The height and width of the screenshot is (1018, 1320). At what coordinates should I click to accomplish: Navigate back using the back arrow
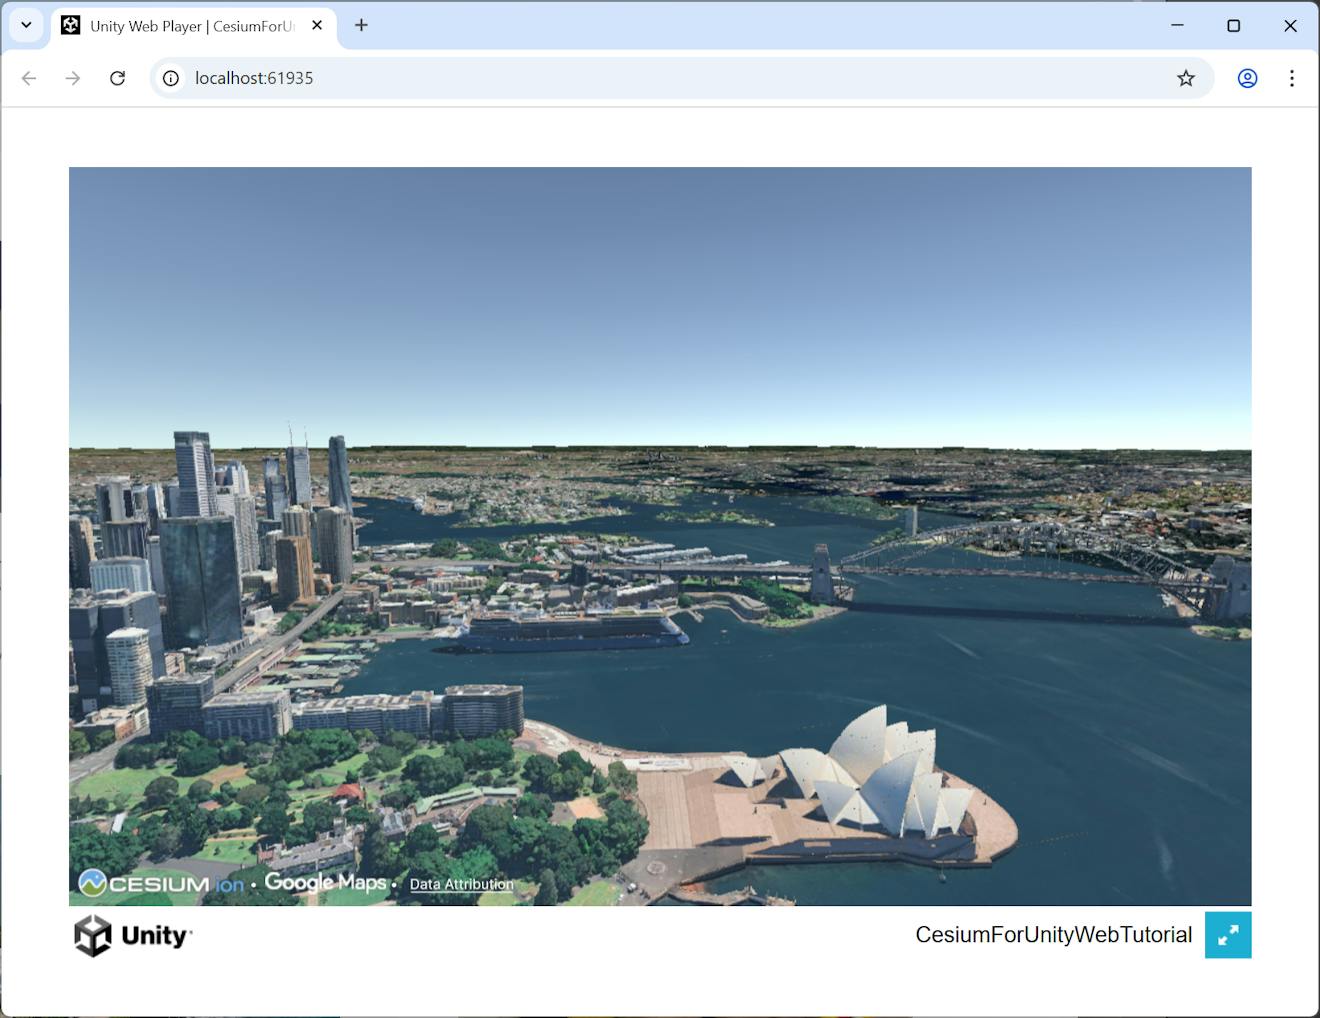click(x=28, y=77)
